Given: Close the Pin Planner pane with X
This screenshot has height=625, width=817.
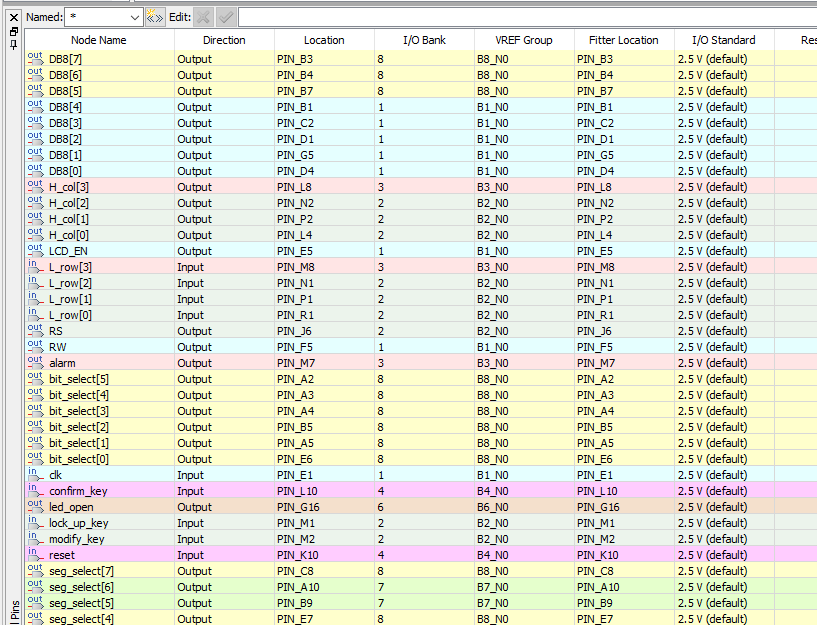Looking at the screenshot, I should point(14,18).
